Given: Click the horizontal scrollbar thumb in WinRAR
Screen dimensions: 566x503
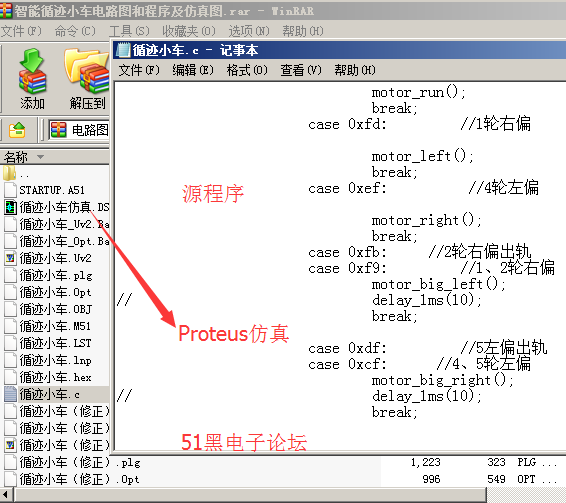Looking at the screenshot, I should (250, 495).
